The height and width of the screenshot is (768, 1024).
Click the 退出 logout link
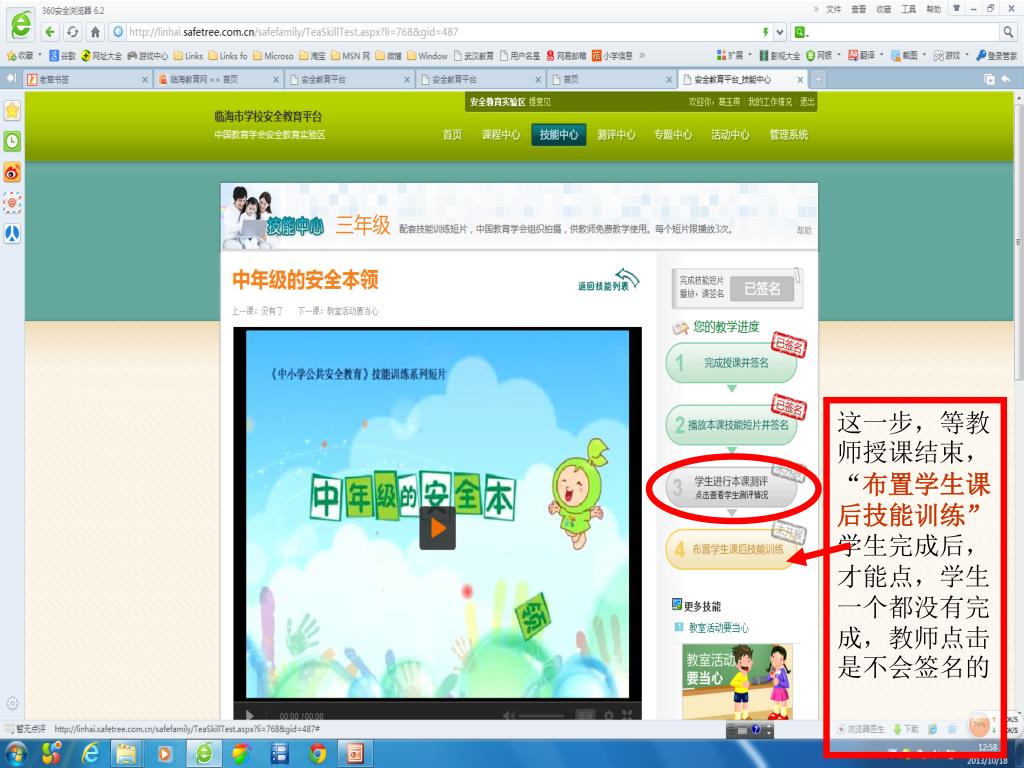(x=807, y=102)
